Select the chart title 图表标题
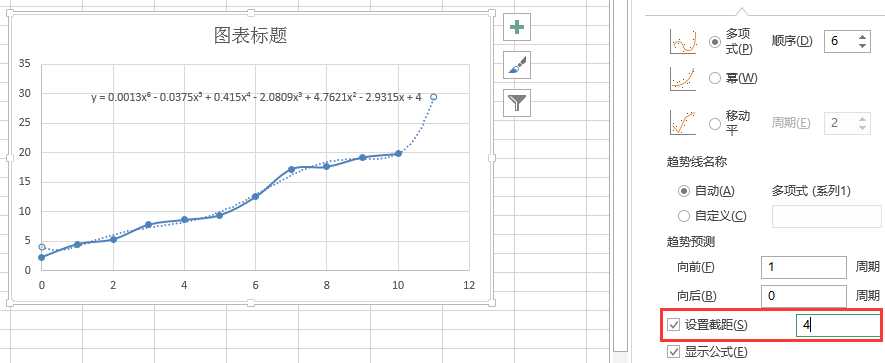The width and height of the screenshot is (885, 363). click(x=251, y=36)
